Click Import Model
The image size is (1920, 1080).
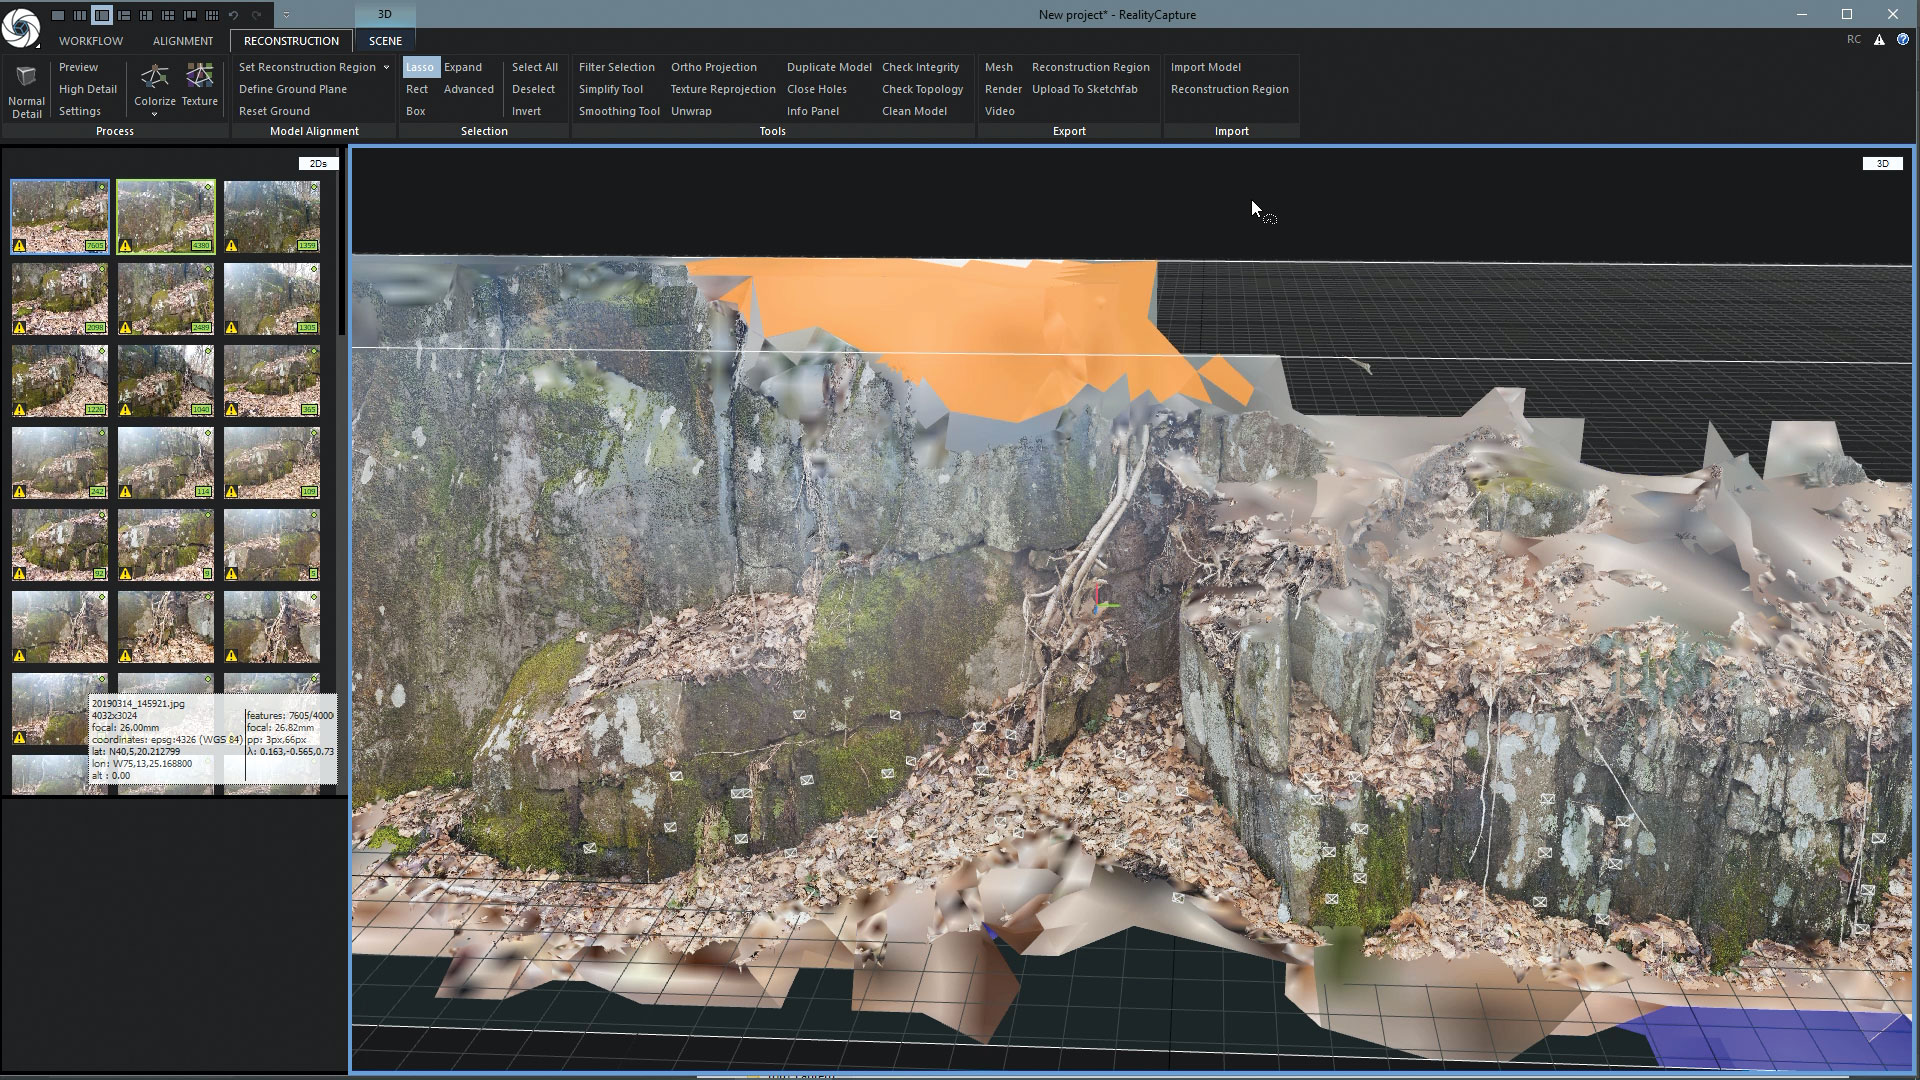(x=1206, y=67)
